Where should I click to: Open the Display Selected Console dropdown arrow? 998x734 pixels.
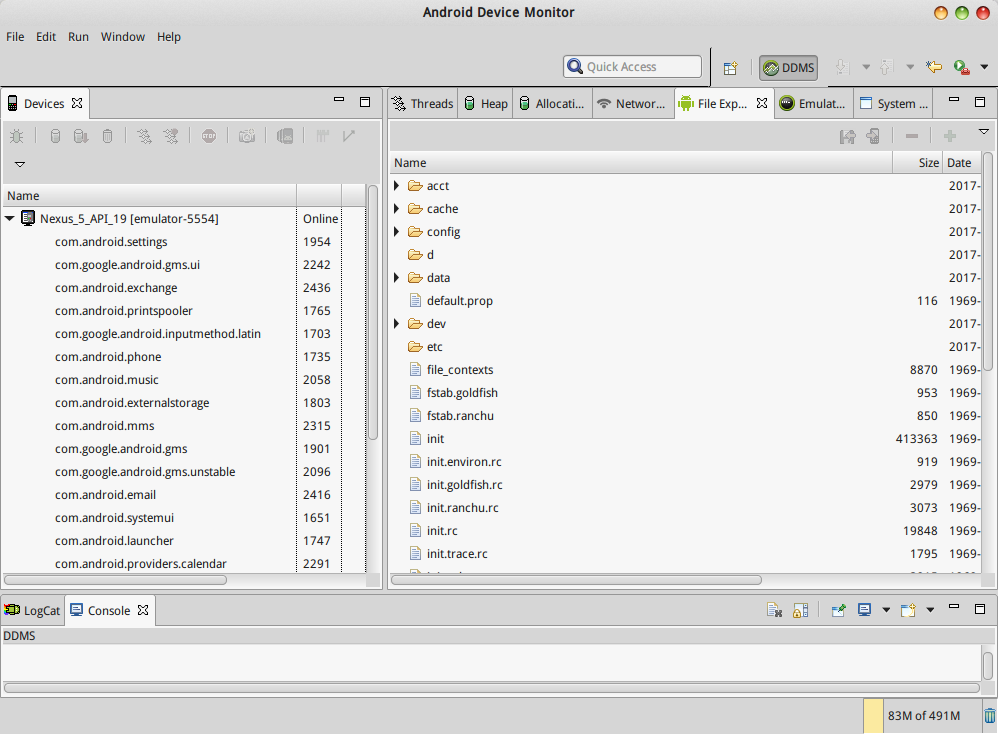[886, 610]
